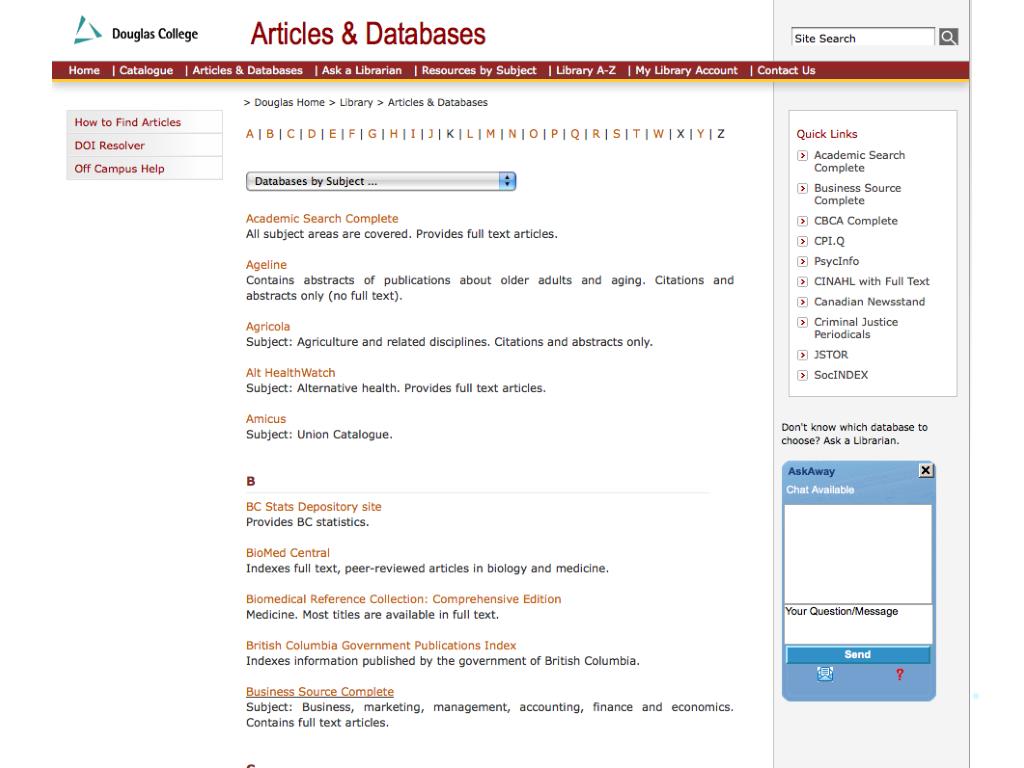Open My Library Account menu item

pyautogui.click(x=686, y=70)
